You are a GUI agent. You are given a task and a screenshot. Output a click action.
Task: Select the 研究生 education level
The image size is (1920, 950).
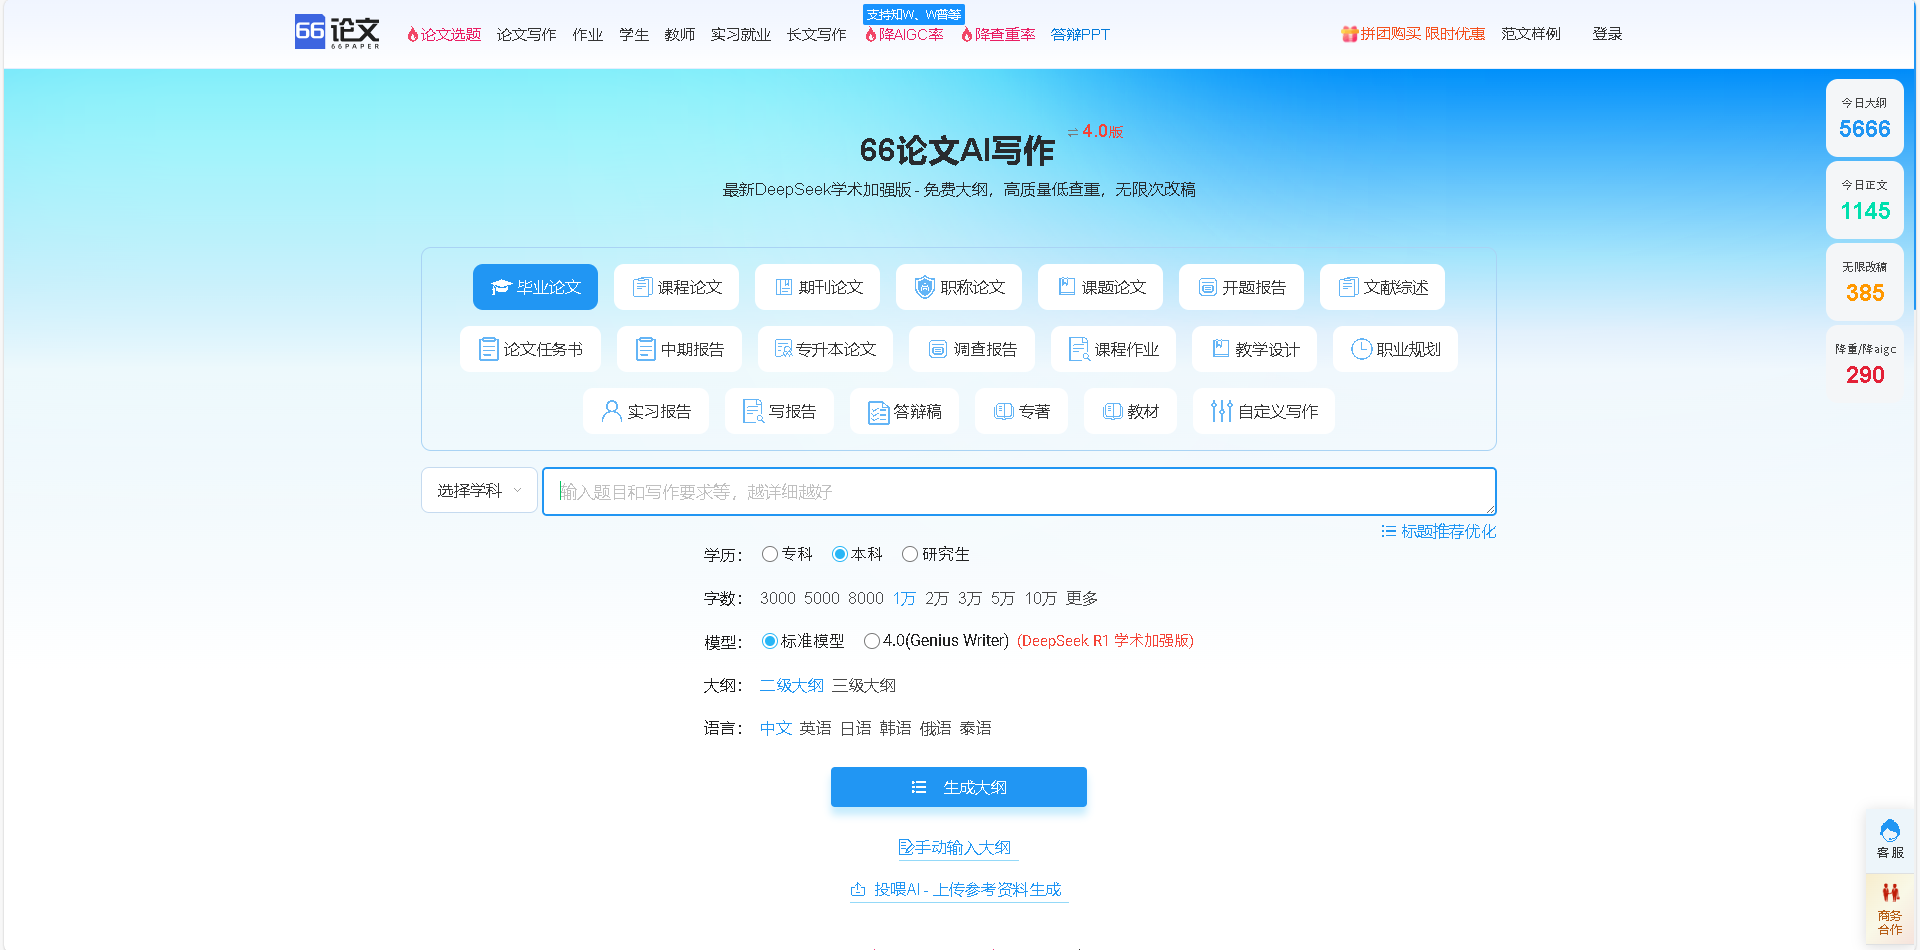910,554
